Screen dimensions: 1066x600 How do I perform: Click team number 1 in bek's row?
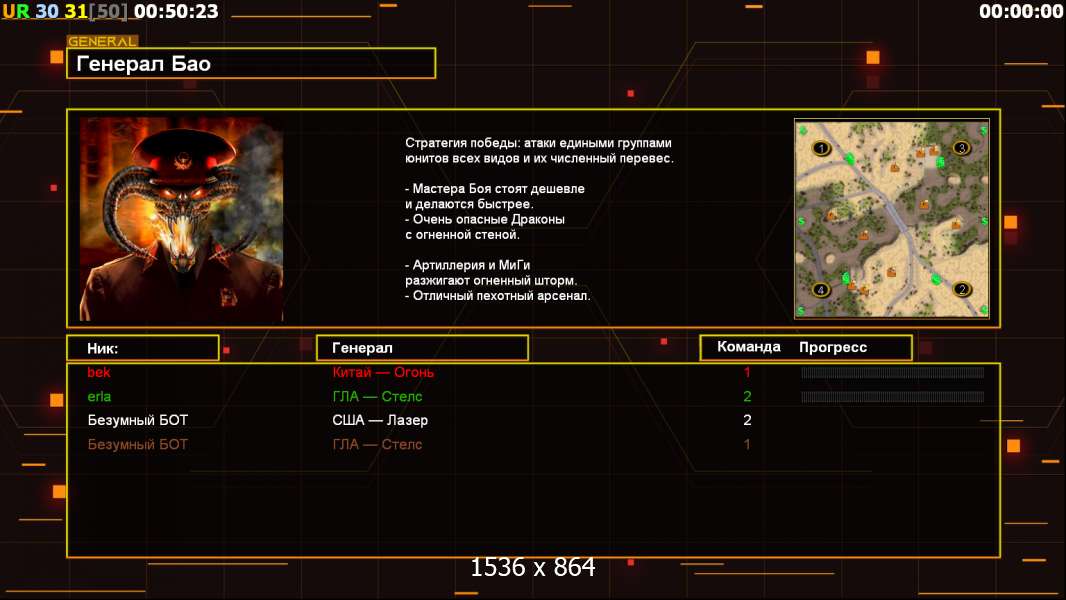[747, 372]
